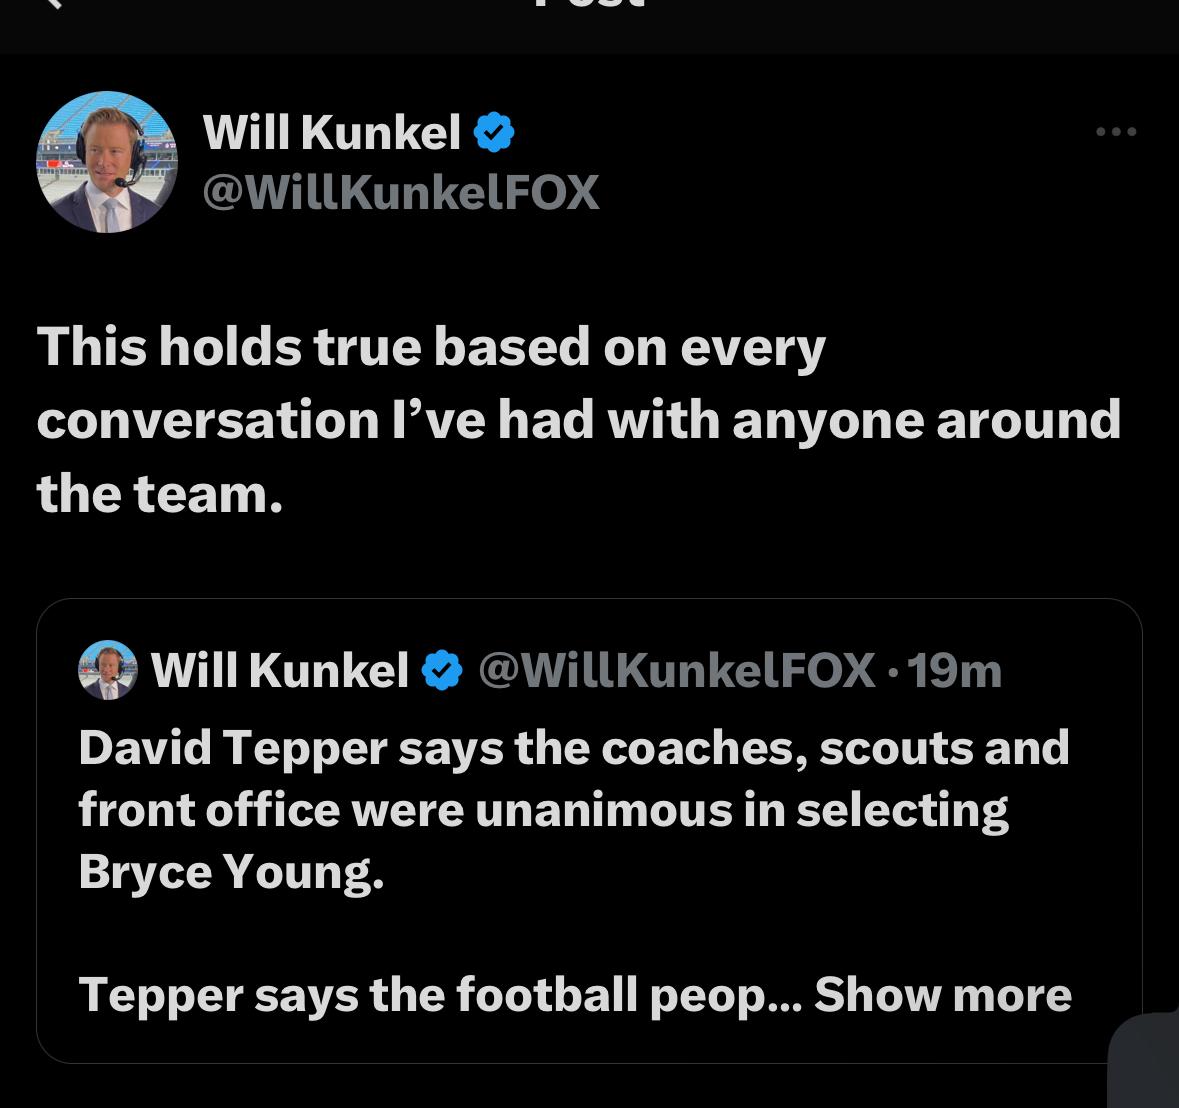Click 'Bryce Young.' text in quoted post
This screenshot has width=1179, height=1108.
point(231,871)
